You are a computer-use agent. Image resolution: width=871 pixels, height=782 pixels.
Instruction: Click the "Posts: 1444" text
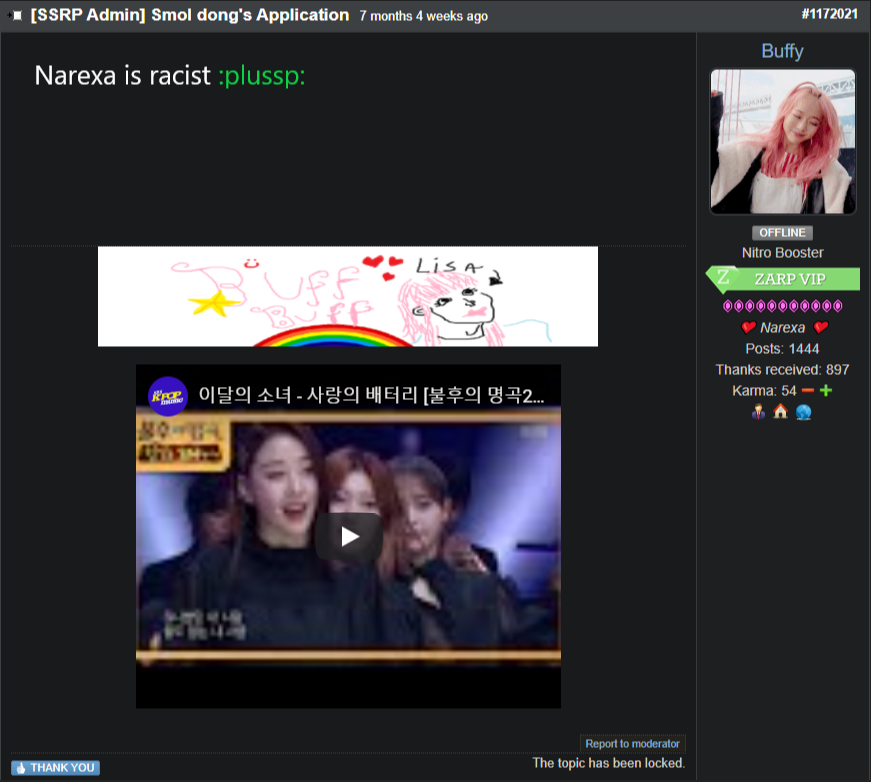[782, 349]
